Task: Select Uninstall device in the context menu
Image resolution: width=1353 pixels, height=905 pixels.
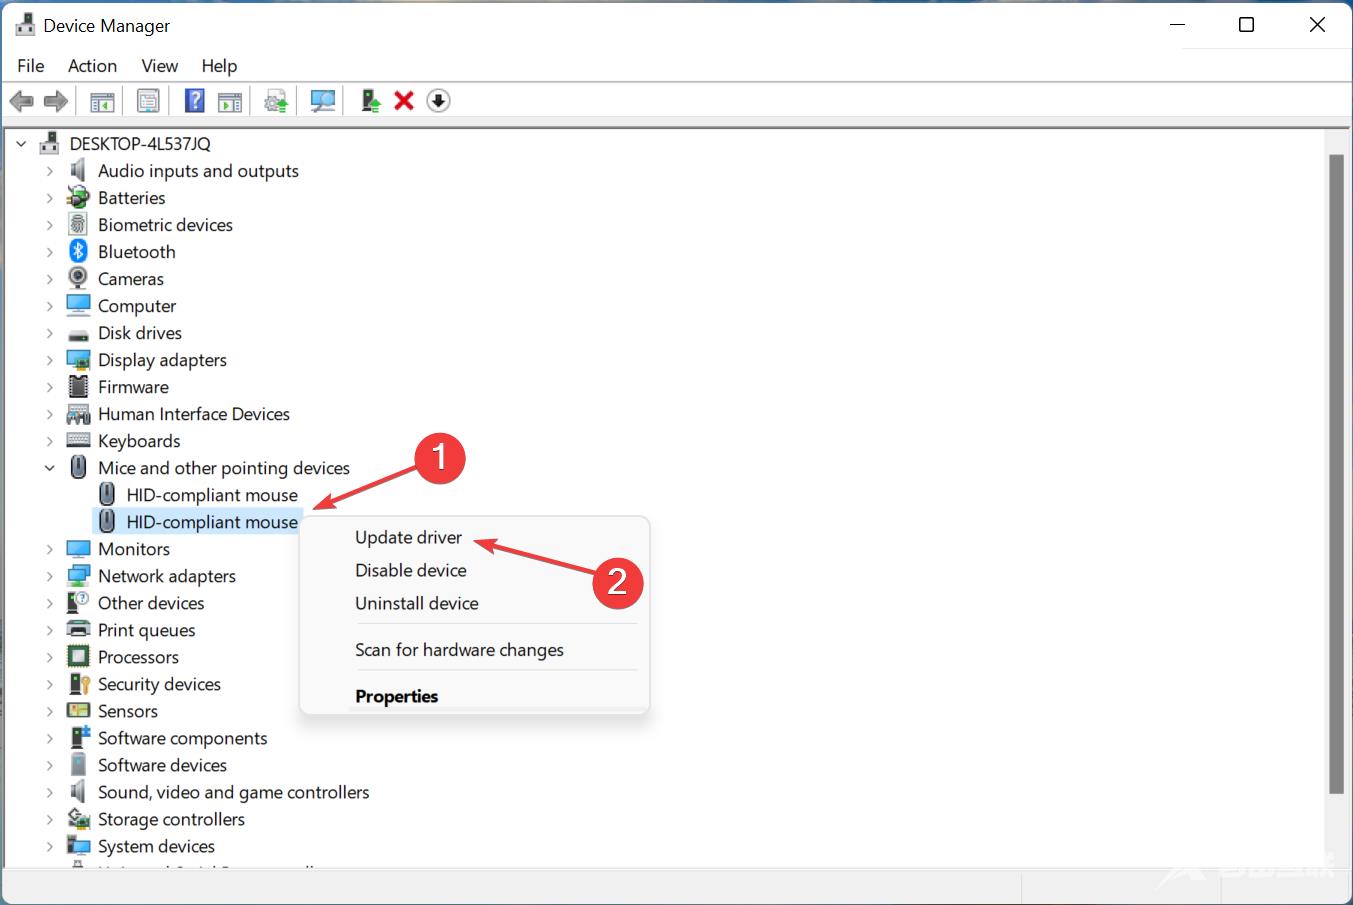Action: [416, 603]
